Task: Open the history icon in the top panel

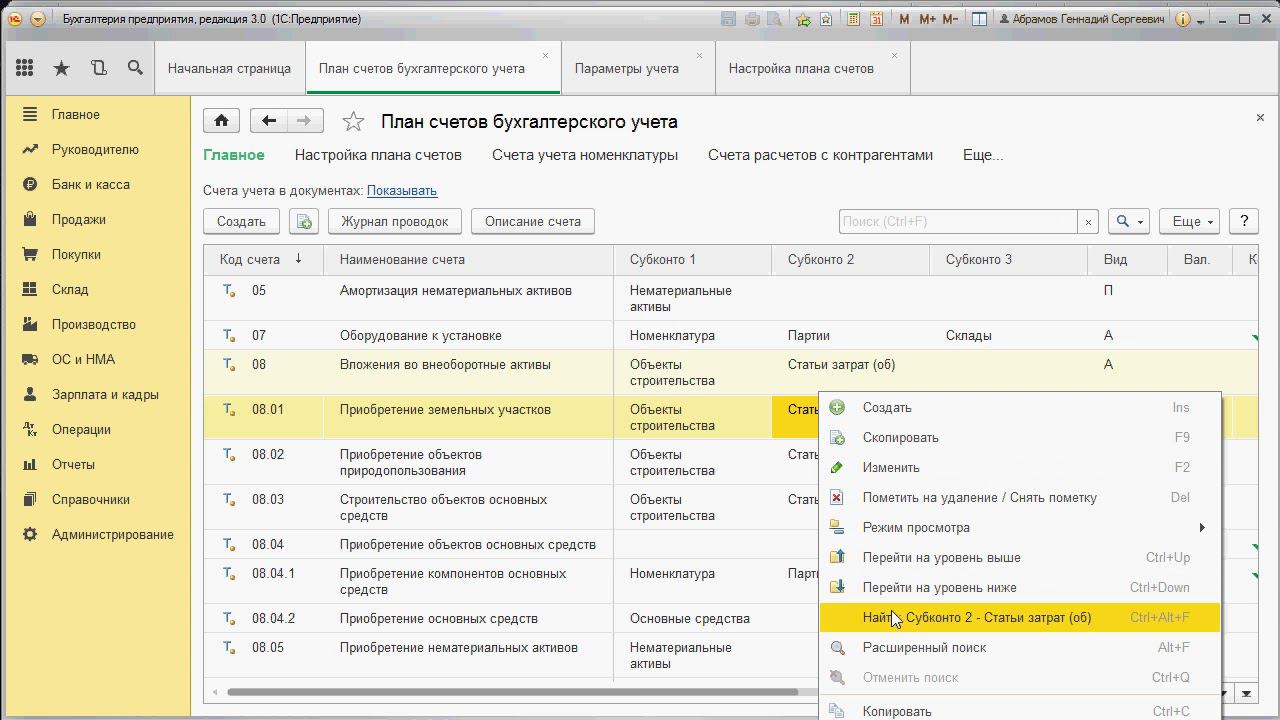Action: [98, 68]
